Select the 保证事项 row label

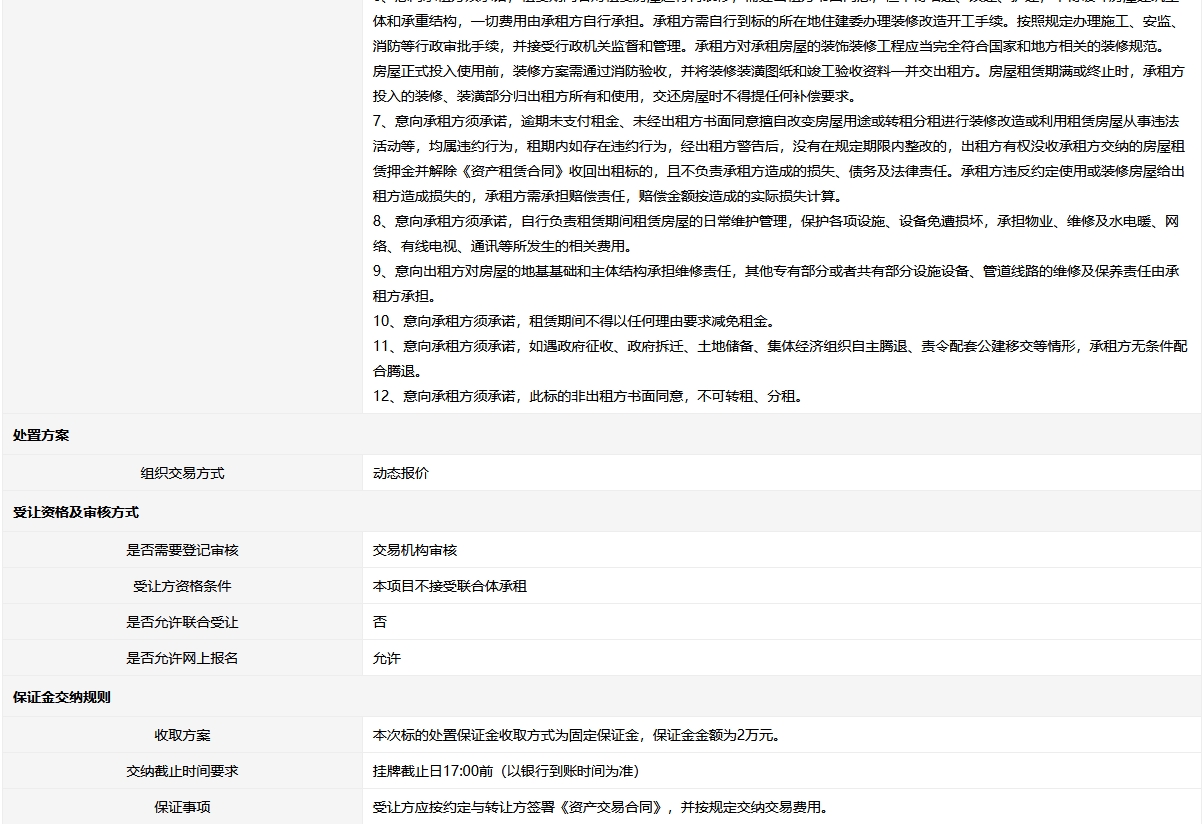[182, 807]
